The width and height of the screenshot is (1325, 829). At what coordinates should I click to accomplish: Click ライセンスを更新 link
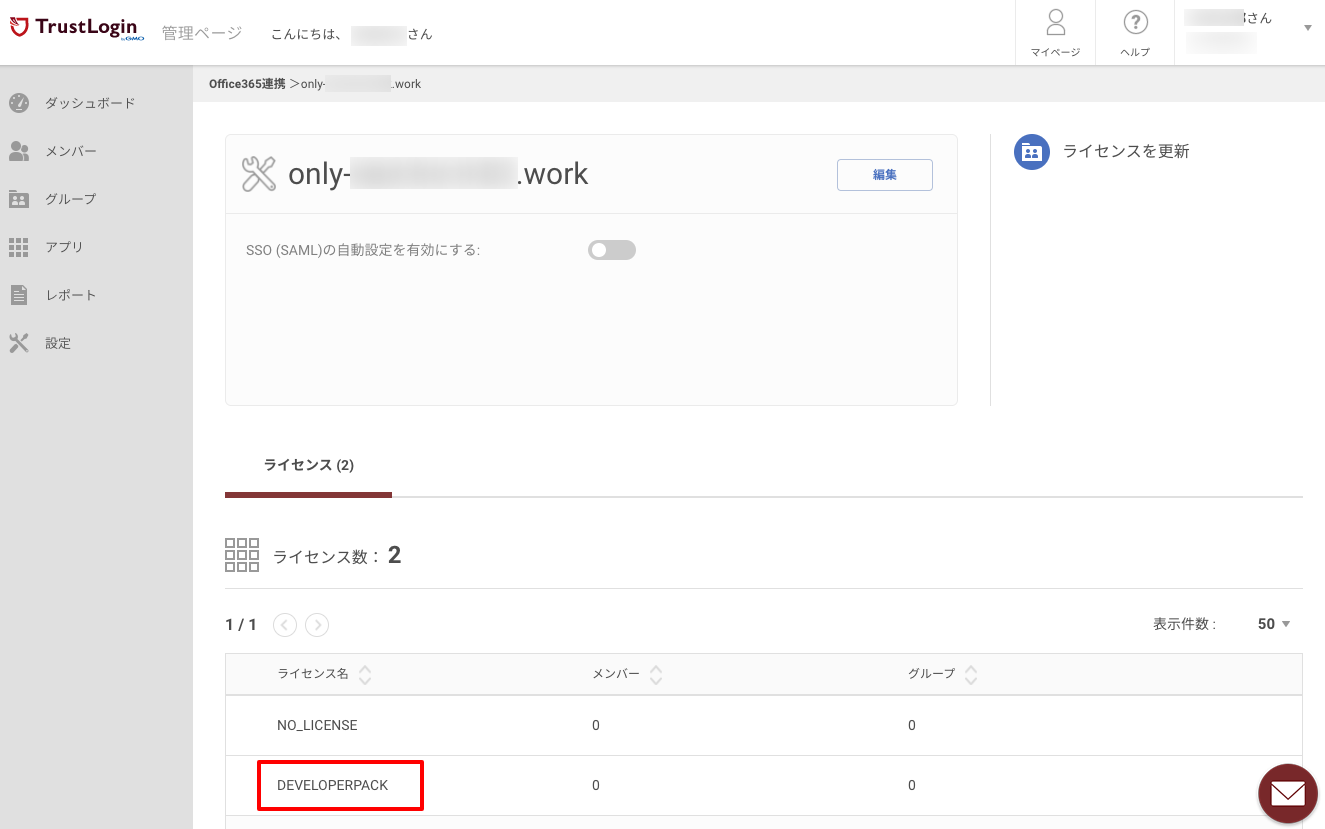pyautogui.click(x=1126, y=152)
